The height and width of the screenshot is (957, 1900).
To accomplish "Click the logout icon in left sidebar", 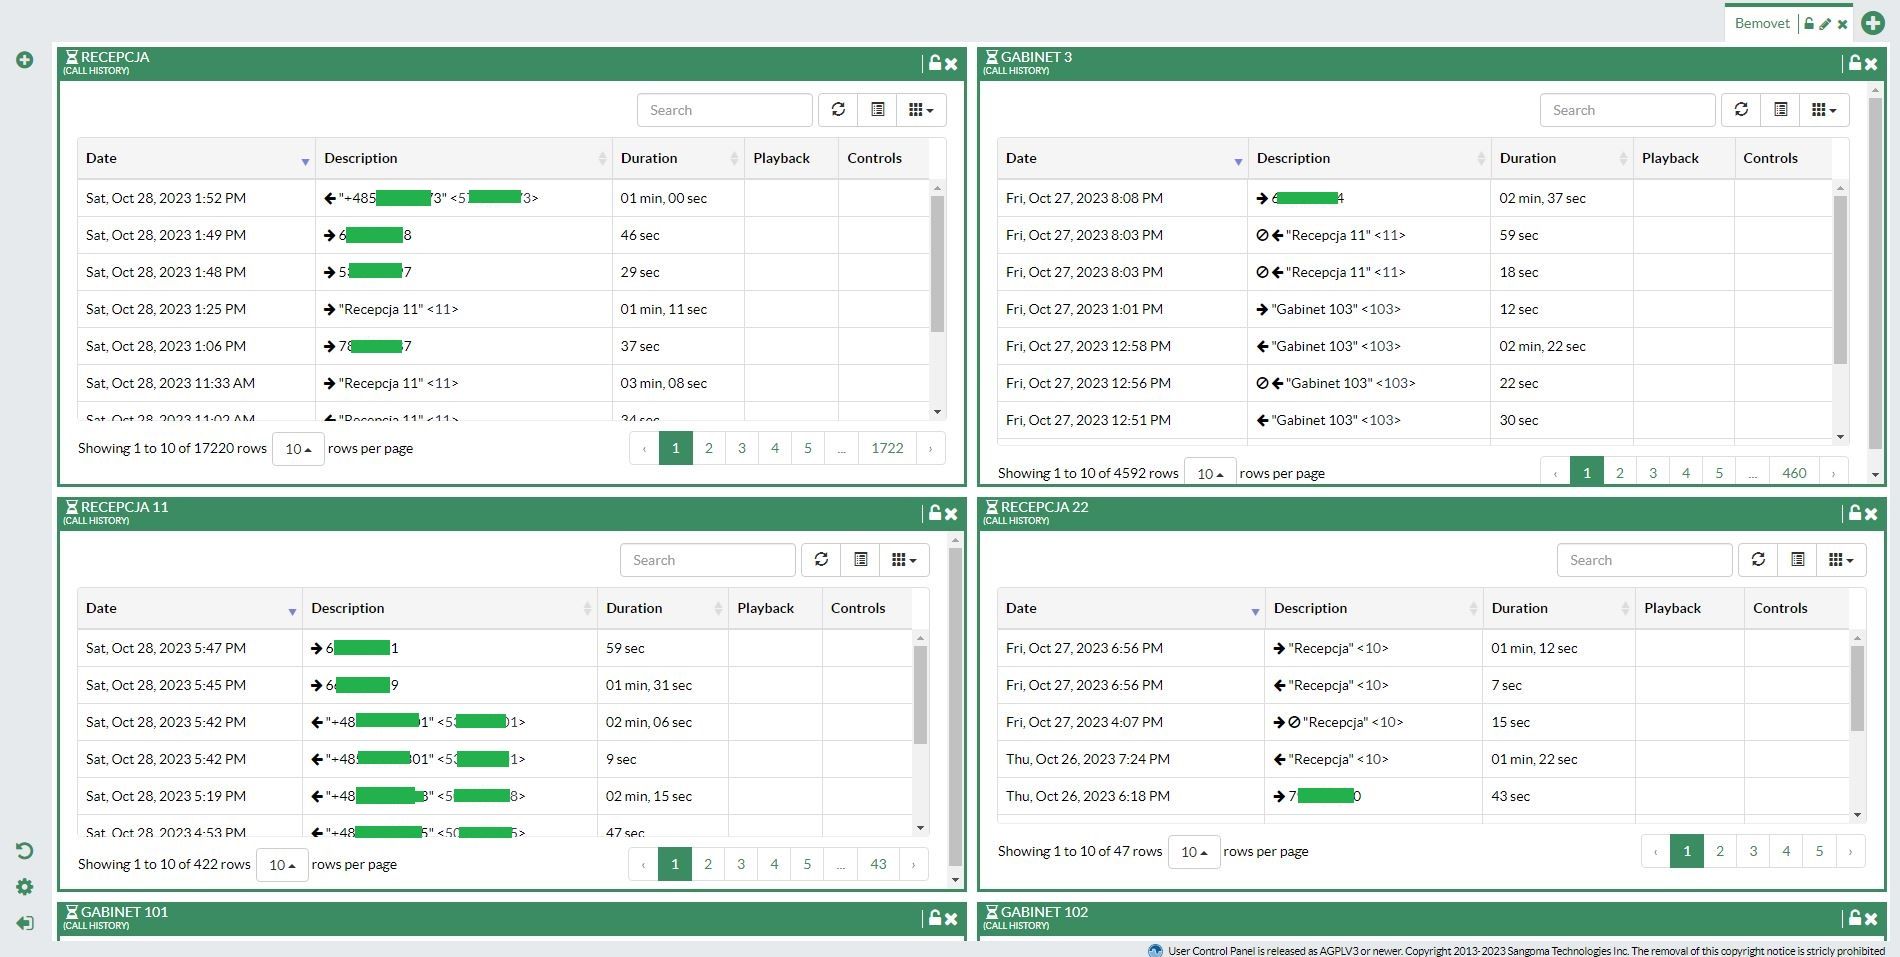I will [25, 922].
